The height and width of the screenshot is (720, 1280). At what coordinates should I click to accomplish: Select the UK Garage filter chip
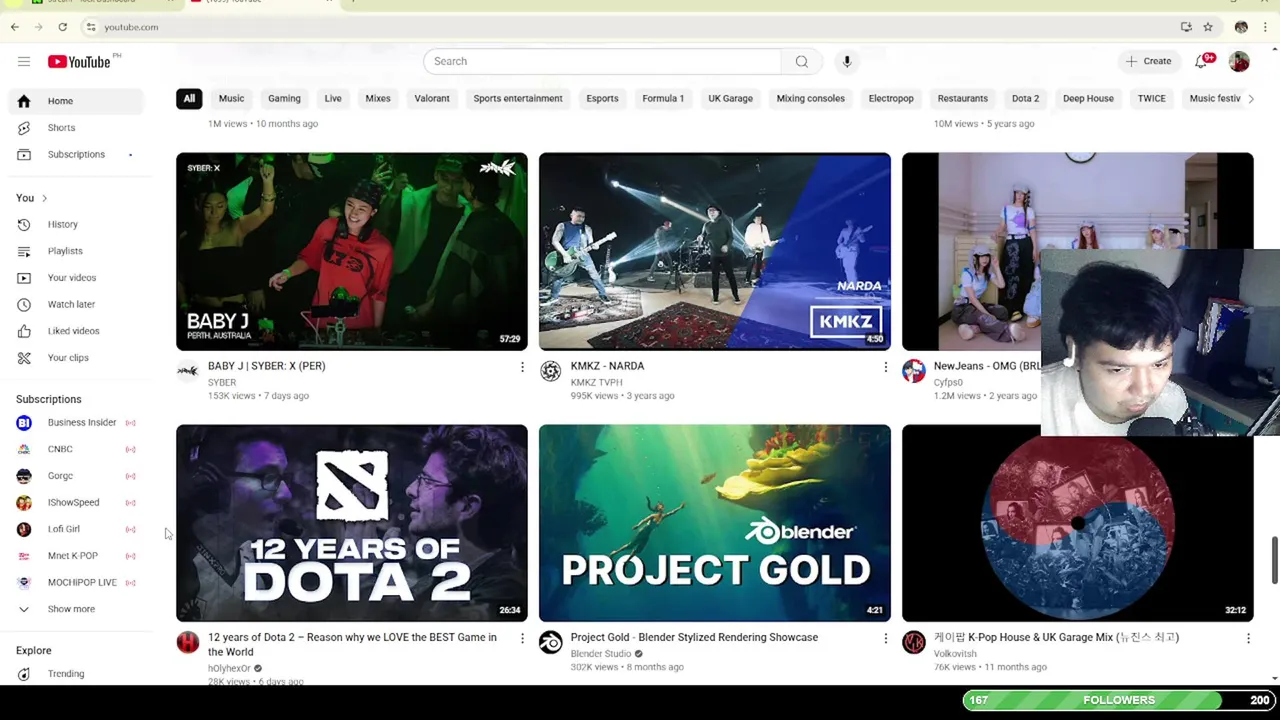pos(730,98)
